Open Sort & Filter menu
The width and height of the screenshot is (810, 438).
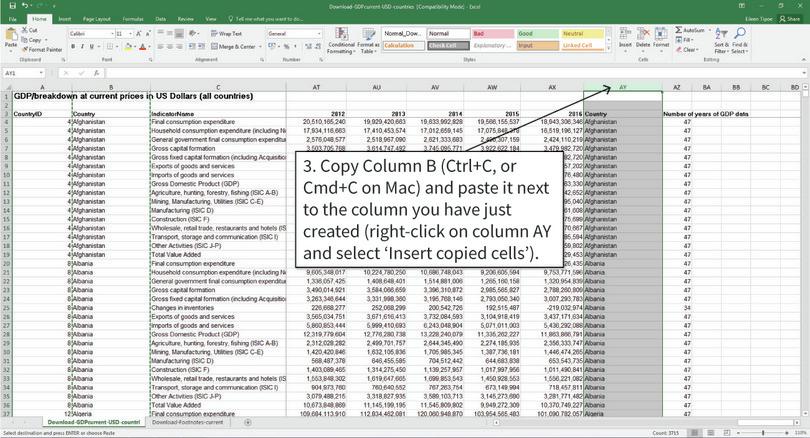[721, 40]
